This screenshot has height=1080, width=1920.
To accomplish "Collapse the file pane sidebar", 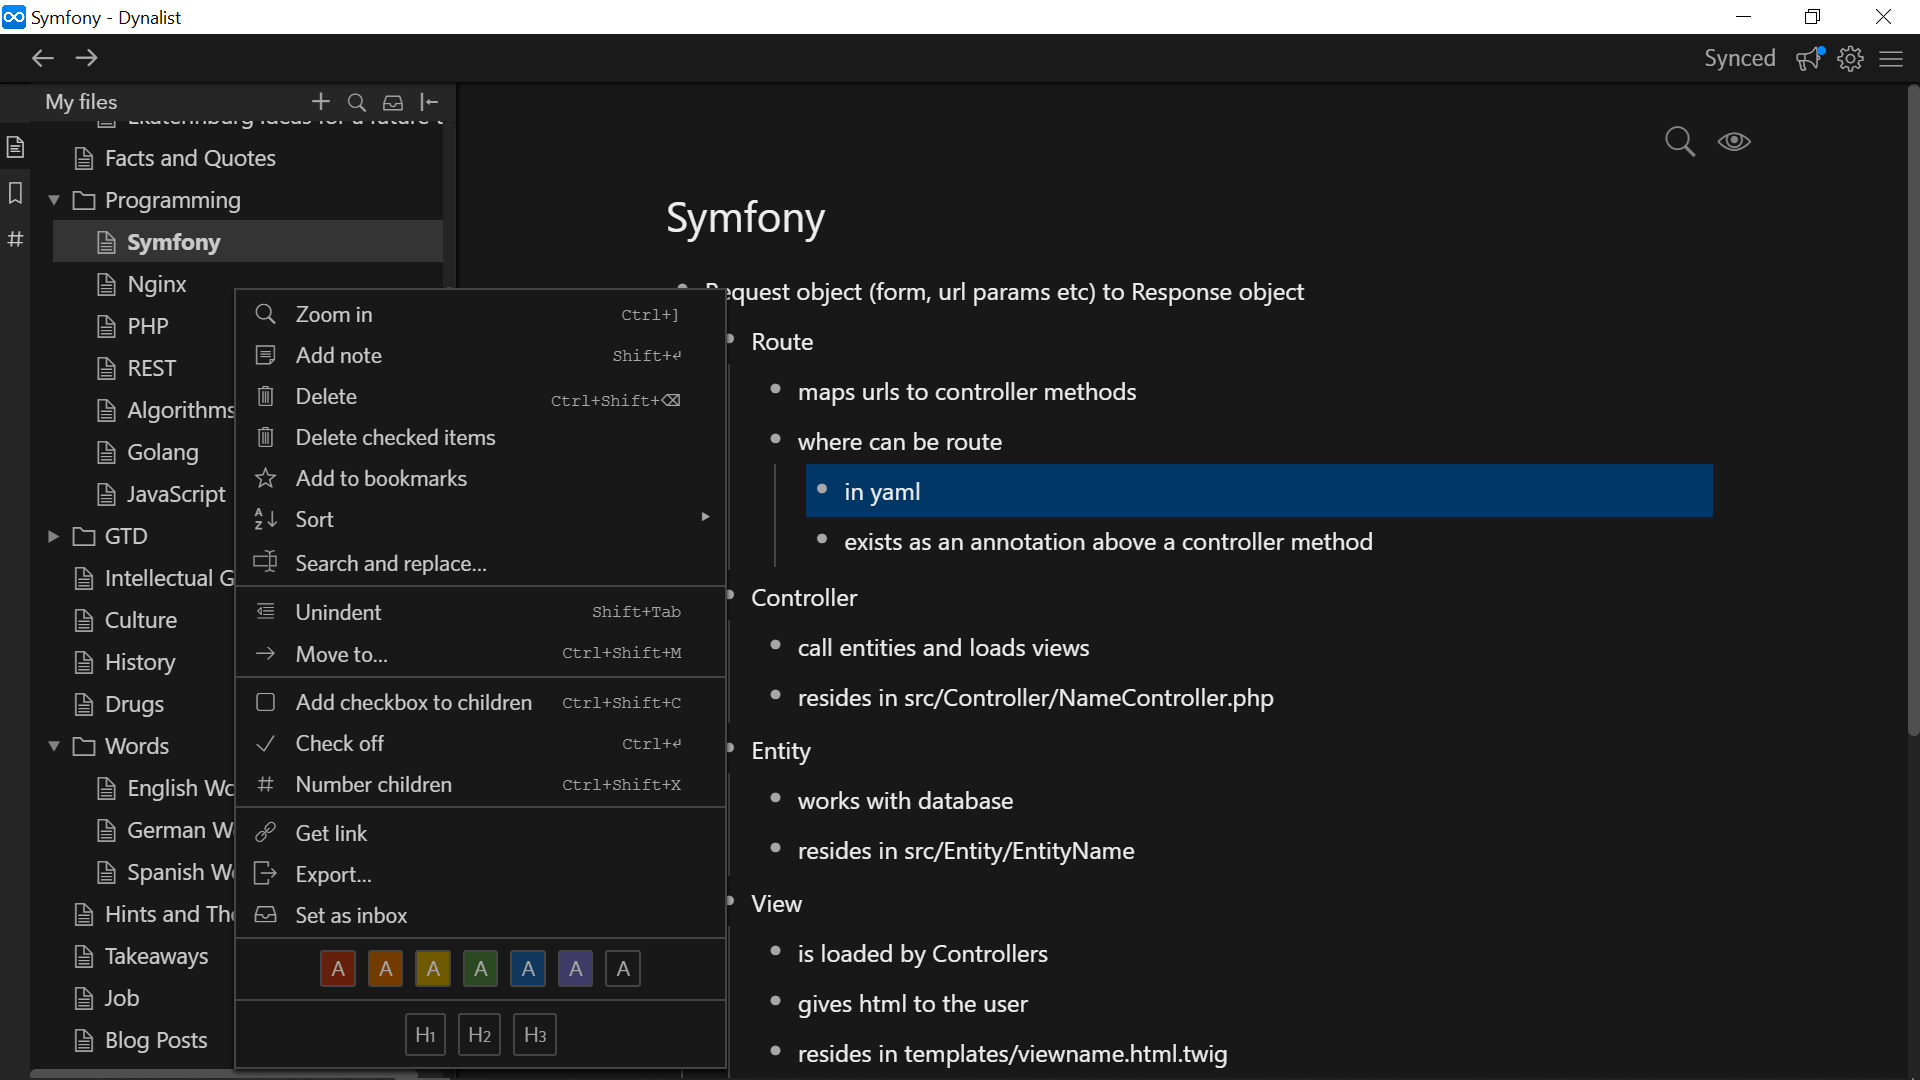I will (429, 102).
